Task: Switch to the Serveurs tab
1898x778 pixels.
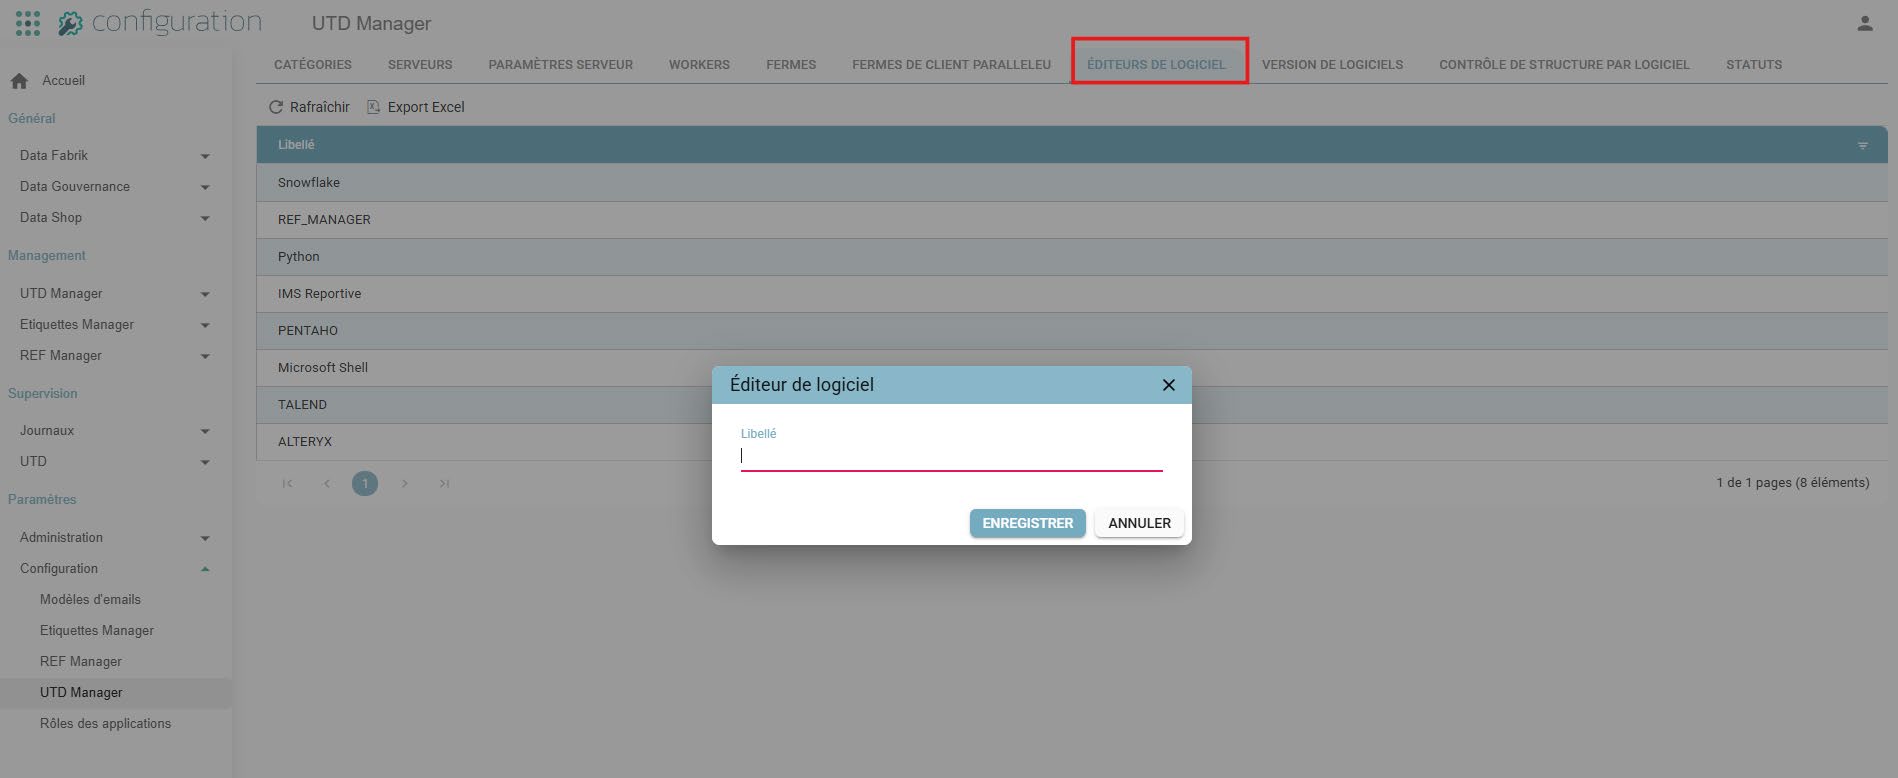Action: click(420, 65)
